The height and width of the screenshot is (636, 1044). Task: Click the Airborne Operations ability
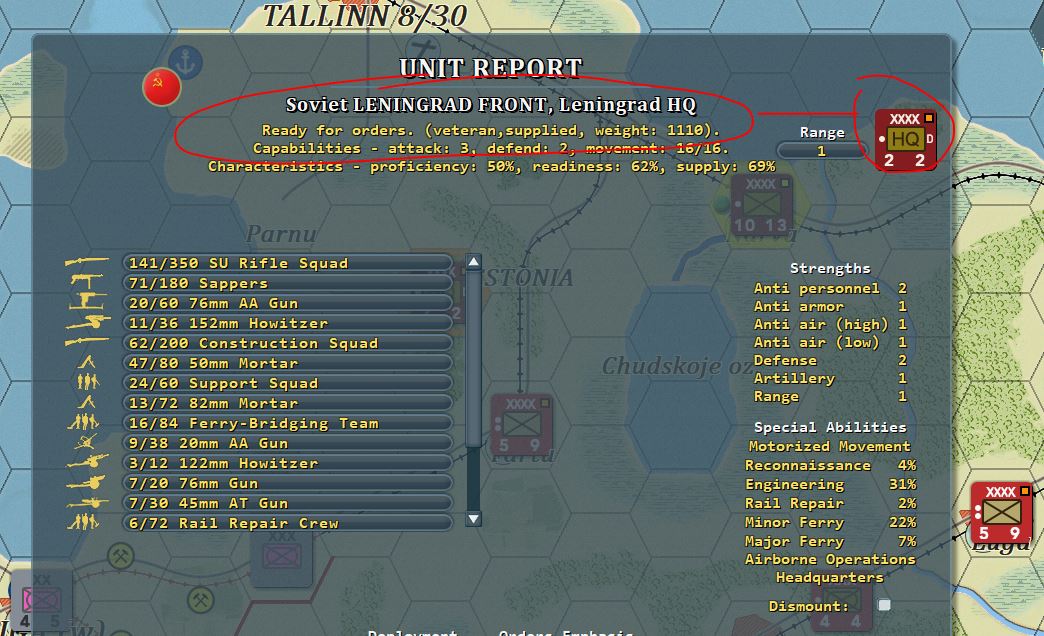830,559
